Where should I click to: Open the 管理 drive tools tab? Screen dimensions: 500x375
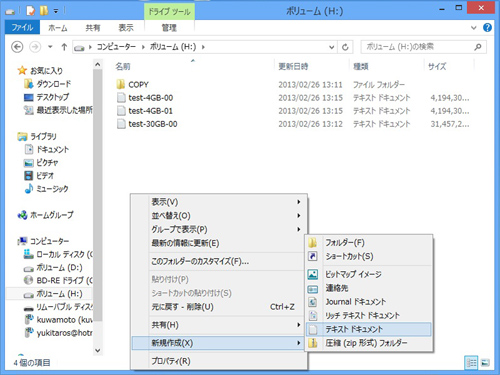tap(169, 28)
